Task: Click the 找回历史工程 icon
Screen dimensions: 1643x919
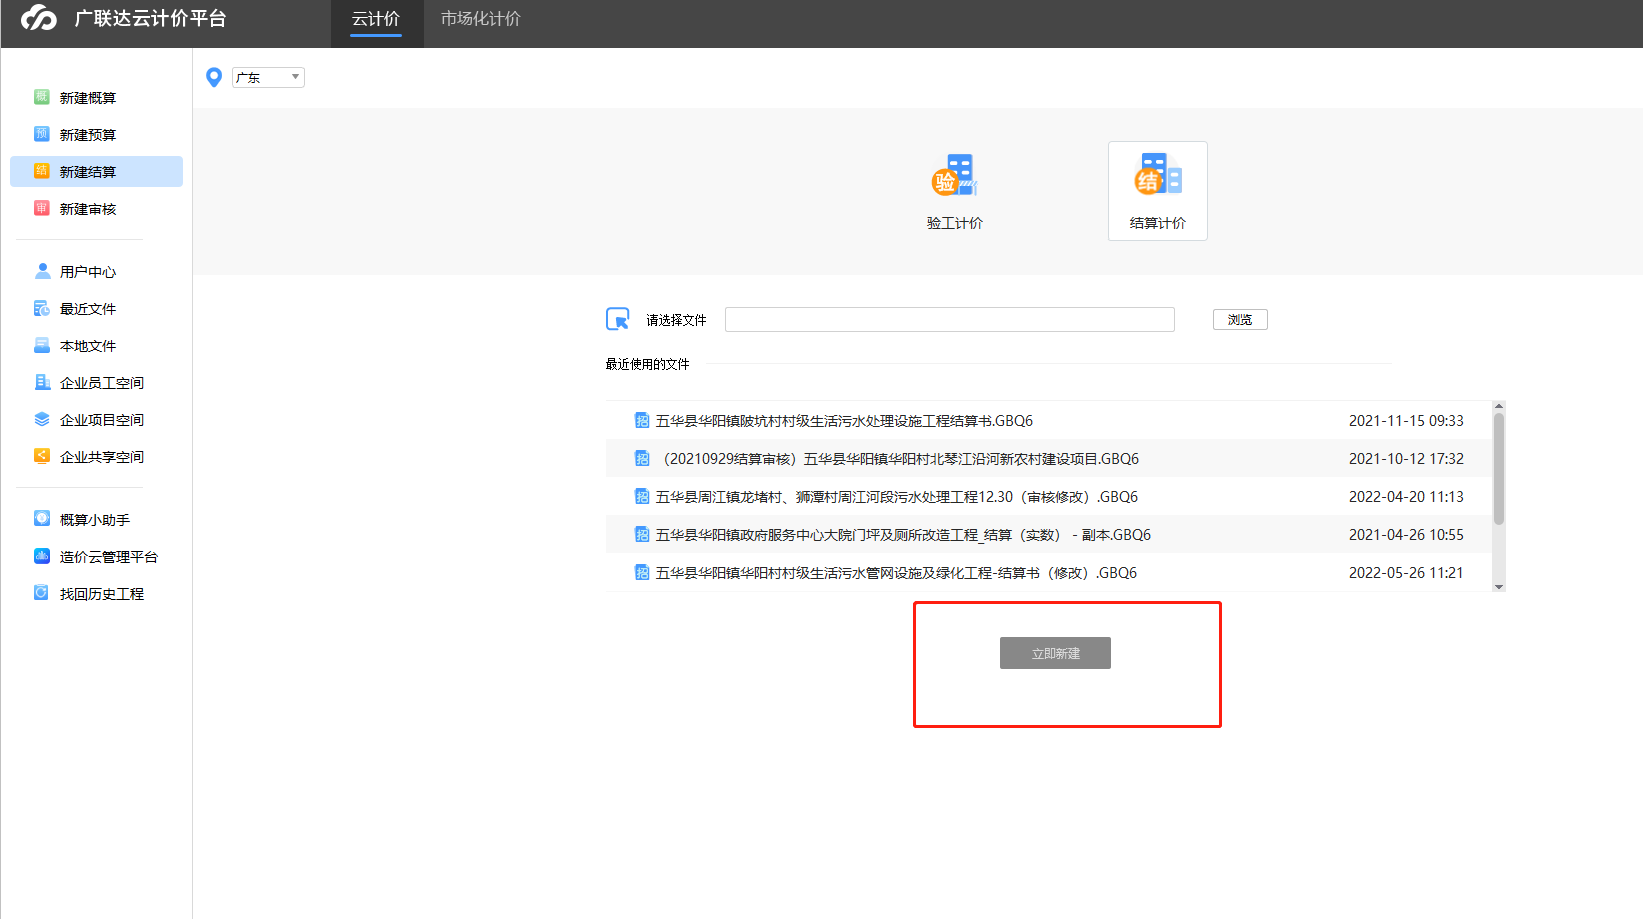Action: coord(42,593)
